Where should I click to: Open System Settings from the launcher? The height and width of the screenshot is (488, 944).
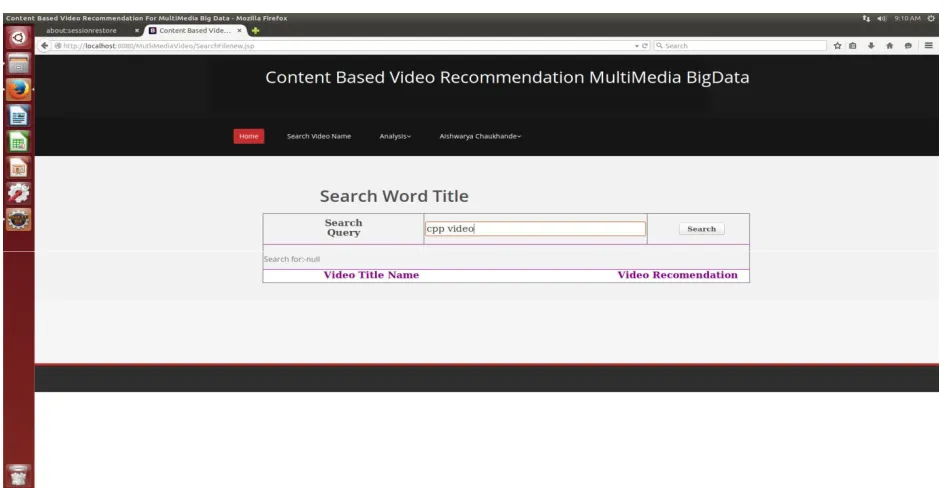coord(18,193)
